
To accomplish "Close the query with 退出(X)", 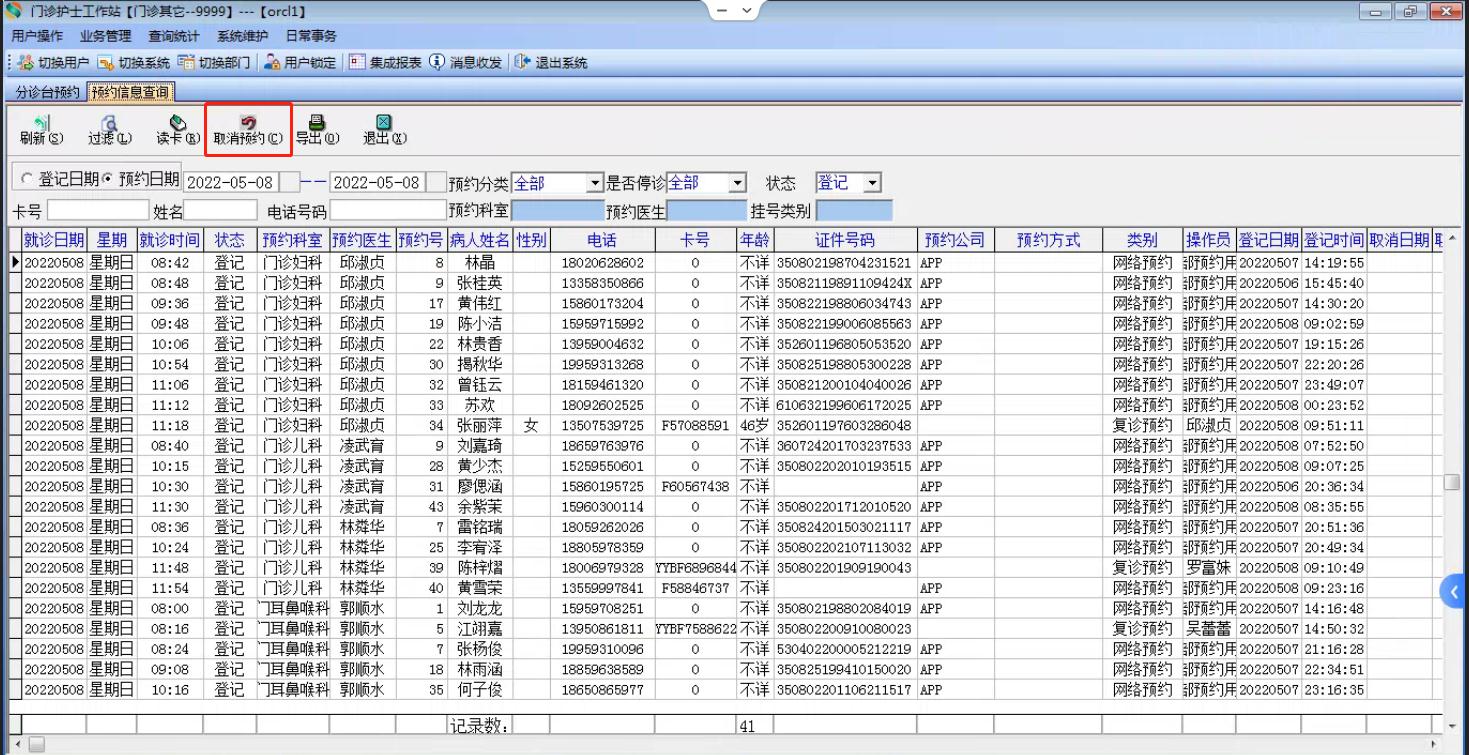I will pos(384,130).
